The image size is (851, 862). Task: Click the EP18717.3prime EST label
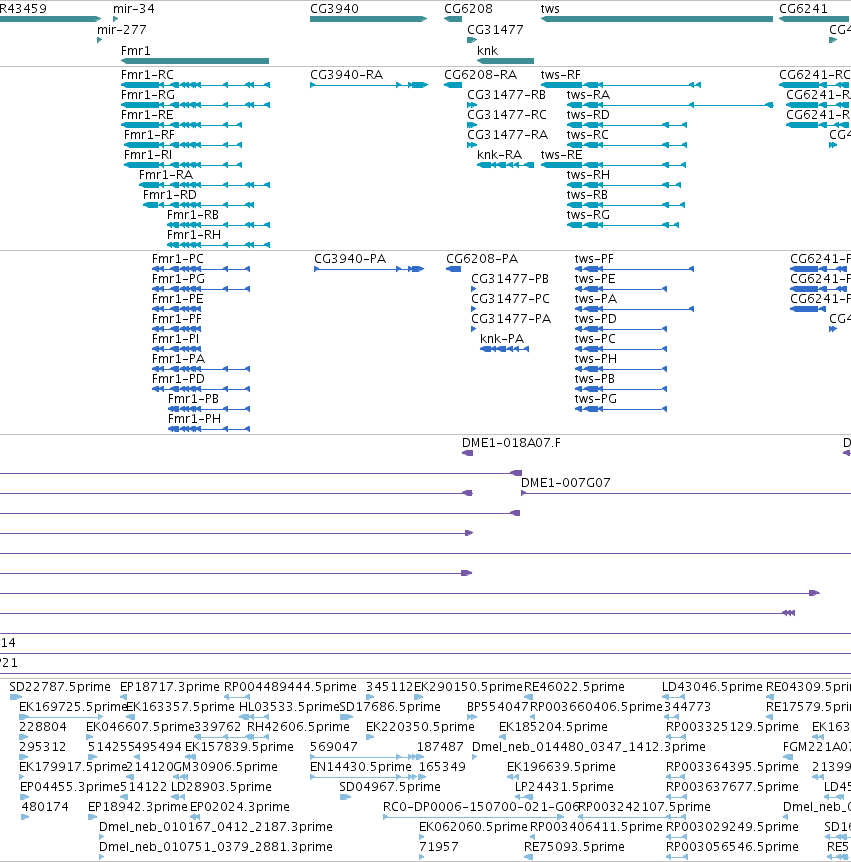click(170, 687)
